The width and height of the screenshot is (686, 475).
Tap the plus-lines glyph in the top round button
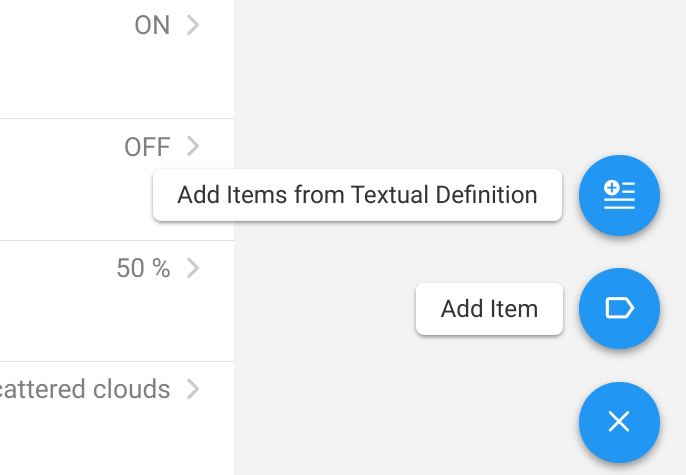click(619, 193)
